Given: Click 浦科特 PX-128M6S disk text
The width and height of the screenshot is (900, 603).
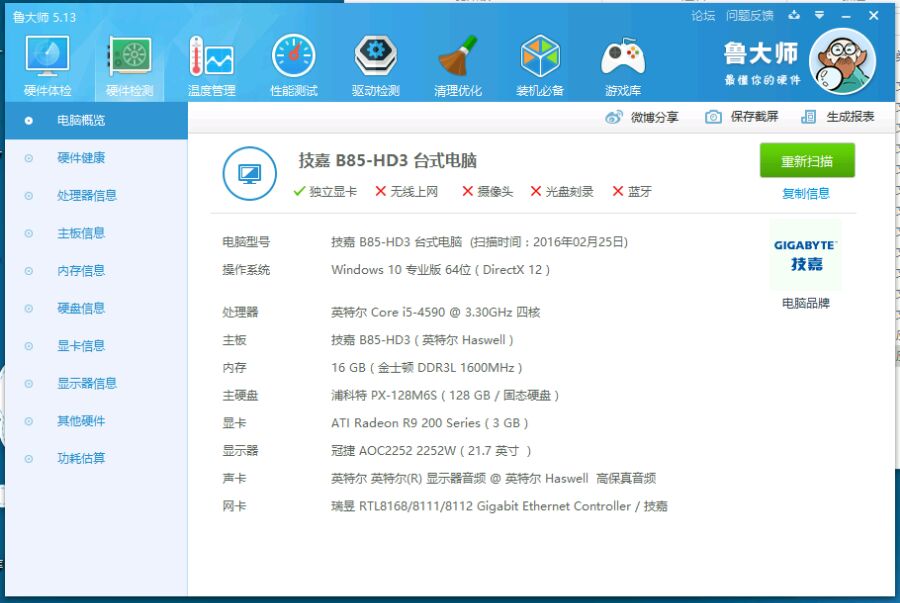Looking at the screenshot, I should click(445, 395).
